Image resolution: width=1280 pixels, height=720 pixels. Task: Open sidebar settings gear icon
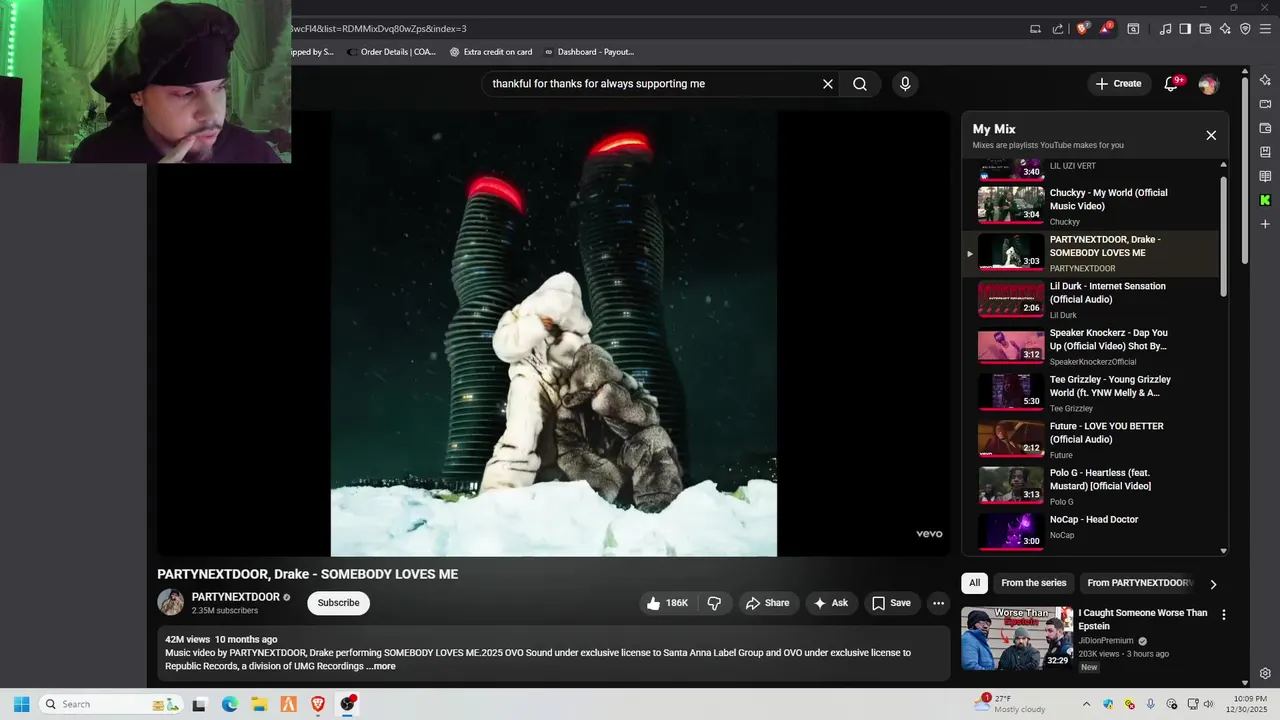1265,673
